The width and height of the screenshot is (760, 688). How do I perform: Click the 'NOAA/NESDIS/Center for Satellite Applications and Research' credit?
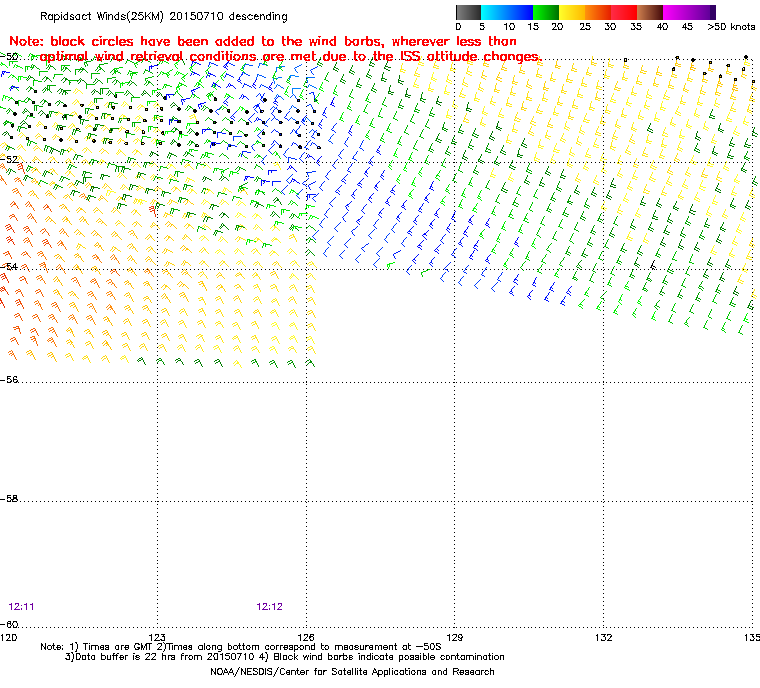coord(352,672)
